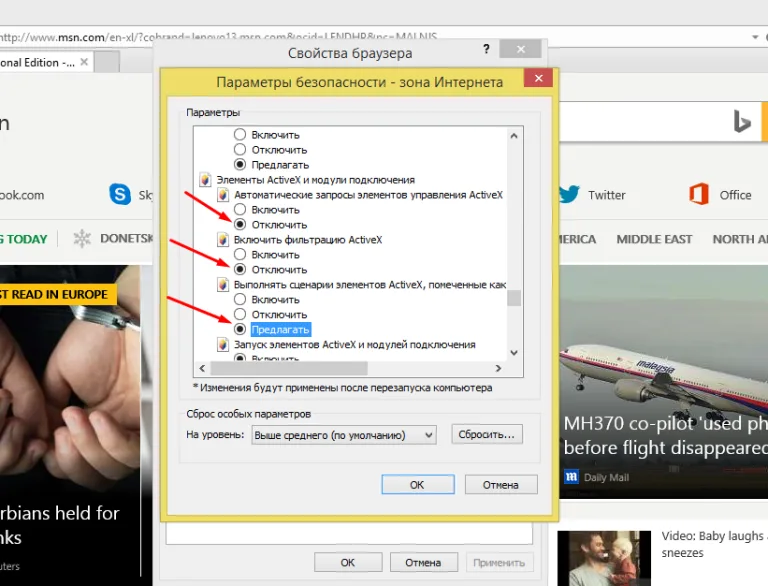Image resolution: width=768 pixels, height=586 pixels.
Task: Select Предлагать under Выполнять сценарии элементов ActiveX
Action: (240, 329)
